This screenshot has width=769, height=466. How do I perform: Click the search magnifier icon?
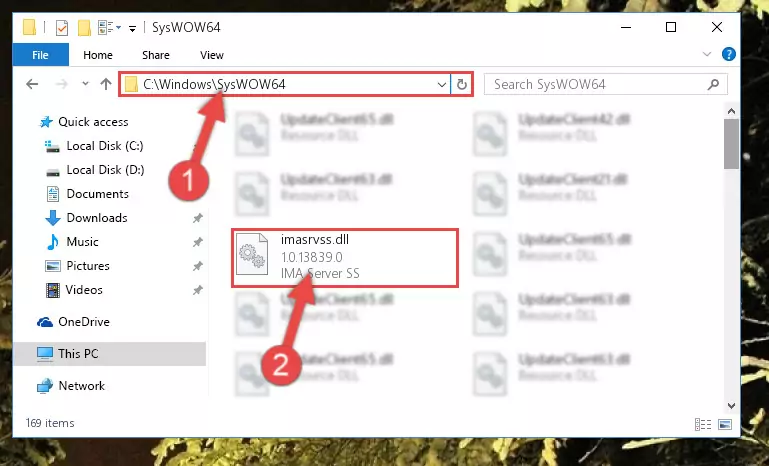(714, 84)
